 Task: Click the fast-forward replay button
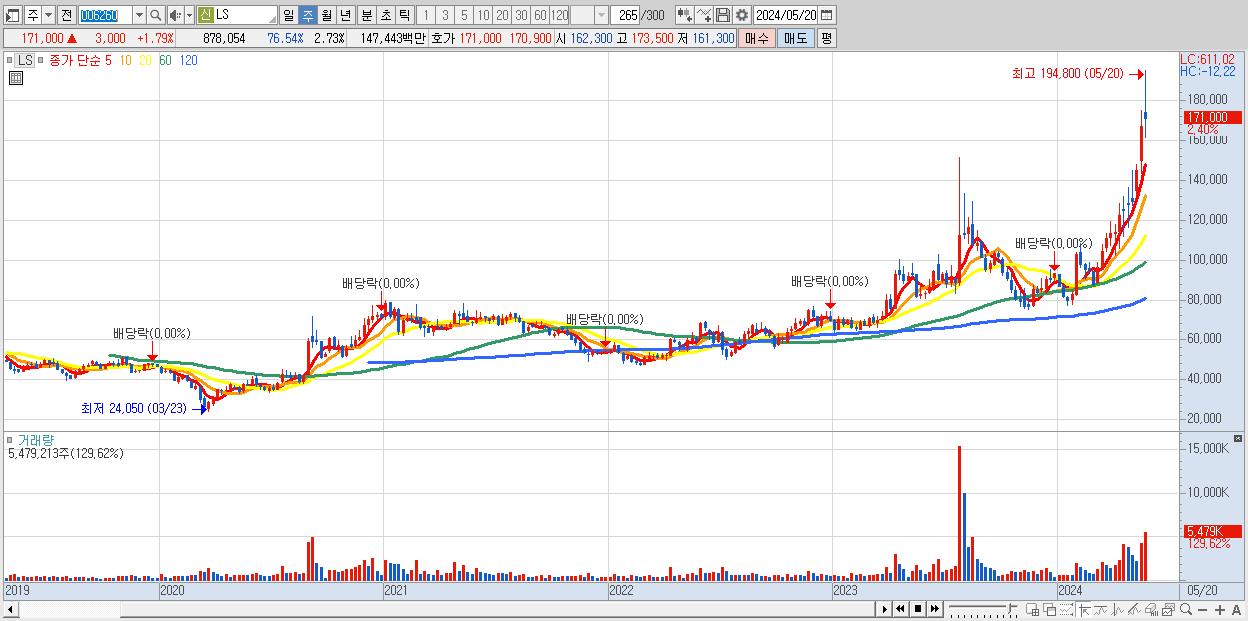(x=935, y=609)
